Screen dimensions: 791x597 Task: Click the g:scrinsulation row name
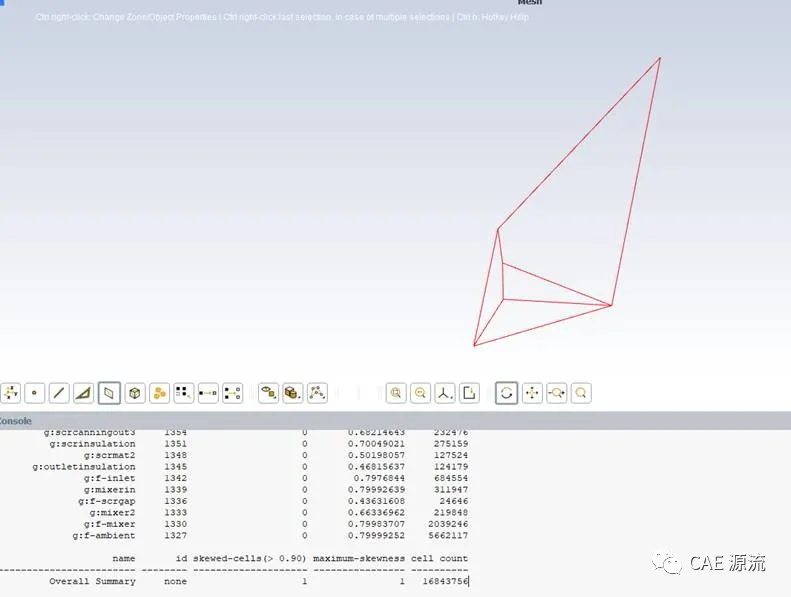click(x=92, y=444)
